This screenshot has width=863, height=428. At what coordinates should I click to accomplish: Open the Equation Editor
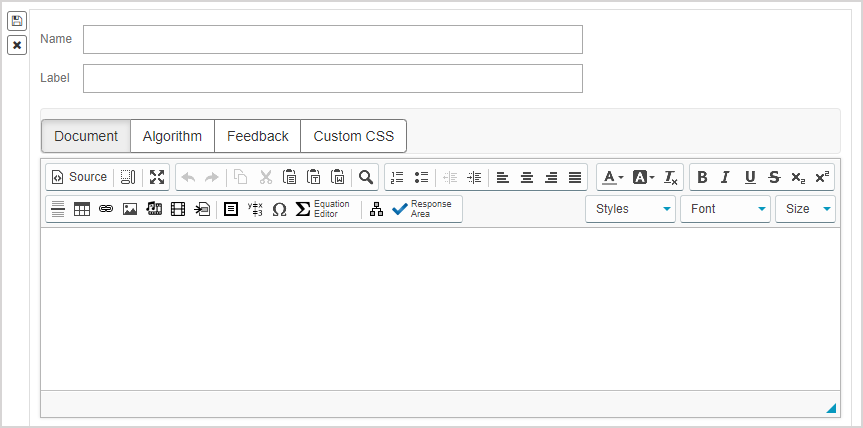[x=324, y=209]
